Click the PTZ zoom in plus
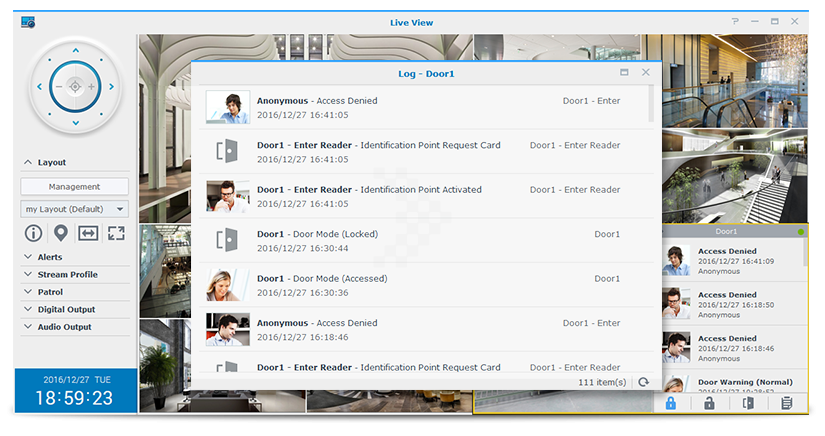 tap(91, 87)
